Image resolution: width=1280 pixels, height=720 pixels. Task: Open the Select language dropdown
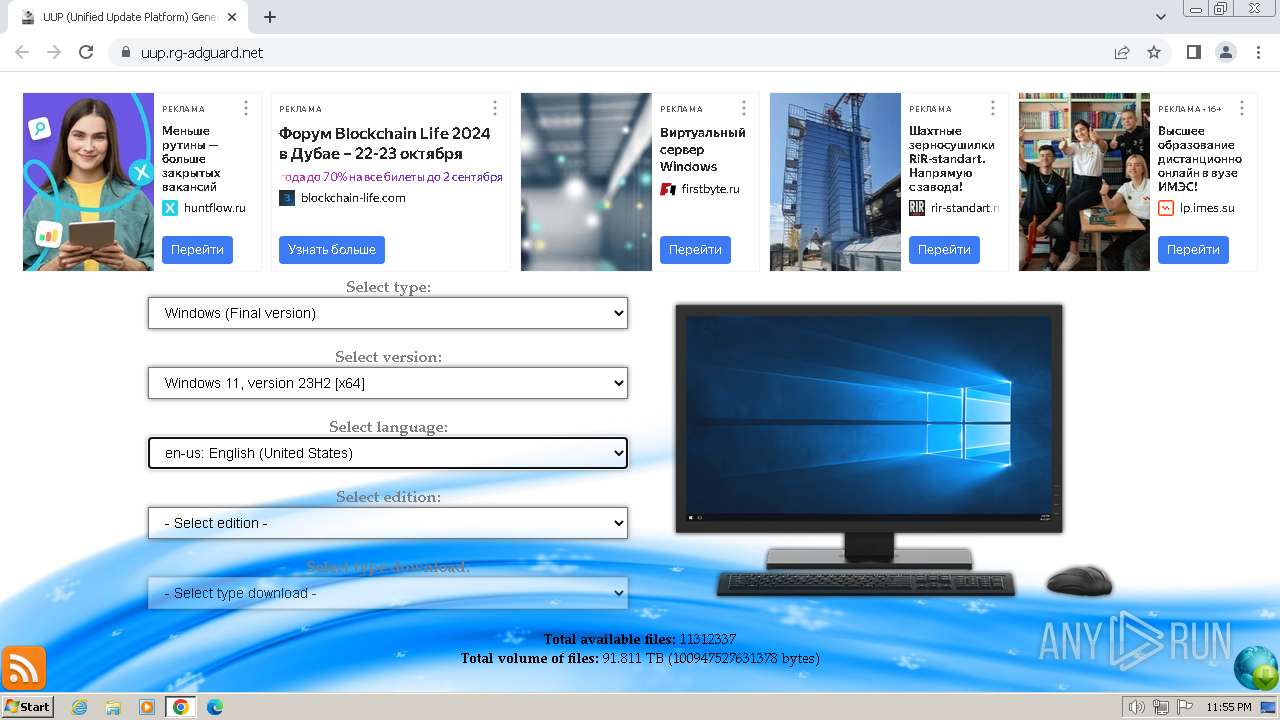tap(388, 453)
